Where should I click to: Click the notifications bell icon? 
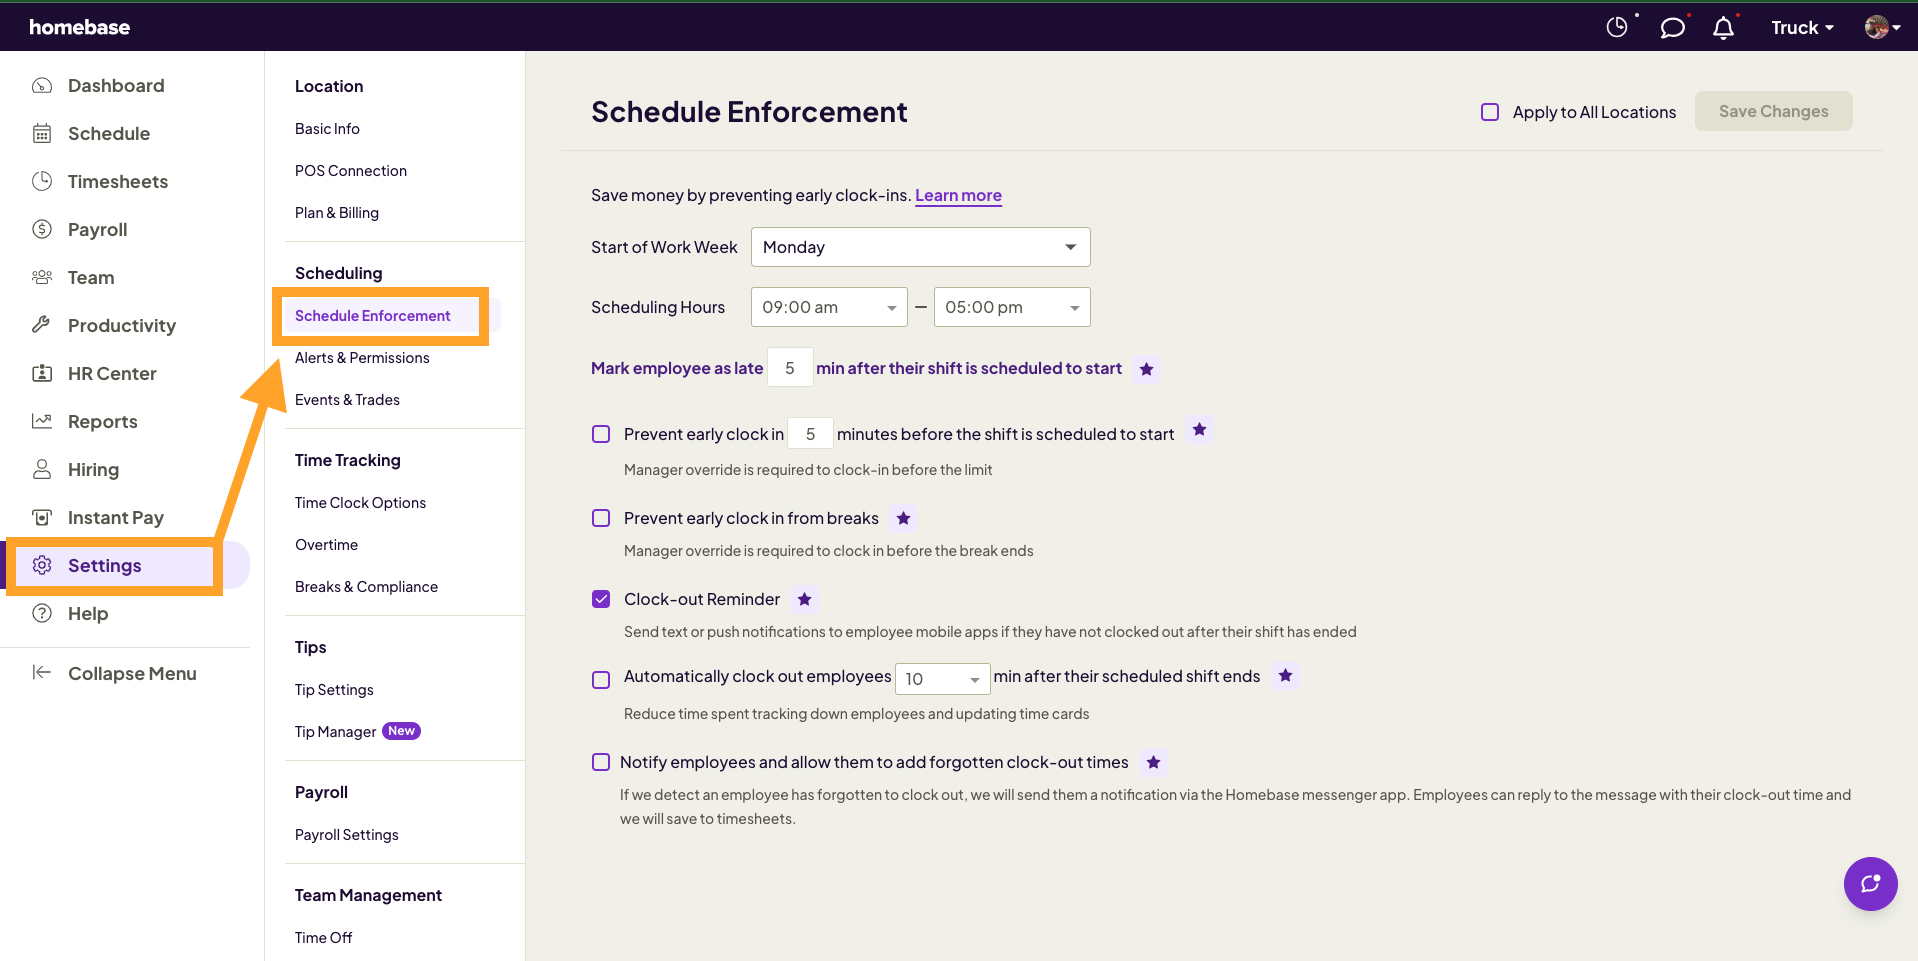click(1723, 27)
